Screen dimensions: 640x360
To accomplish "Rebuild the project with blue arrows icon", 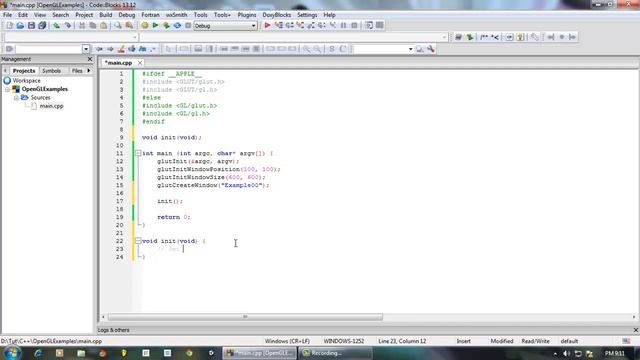I will 177,25.
